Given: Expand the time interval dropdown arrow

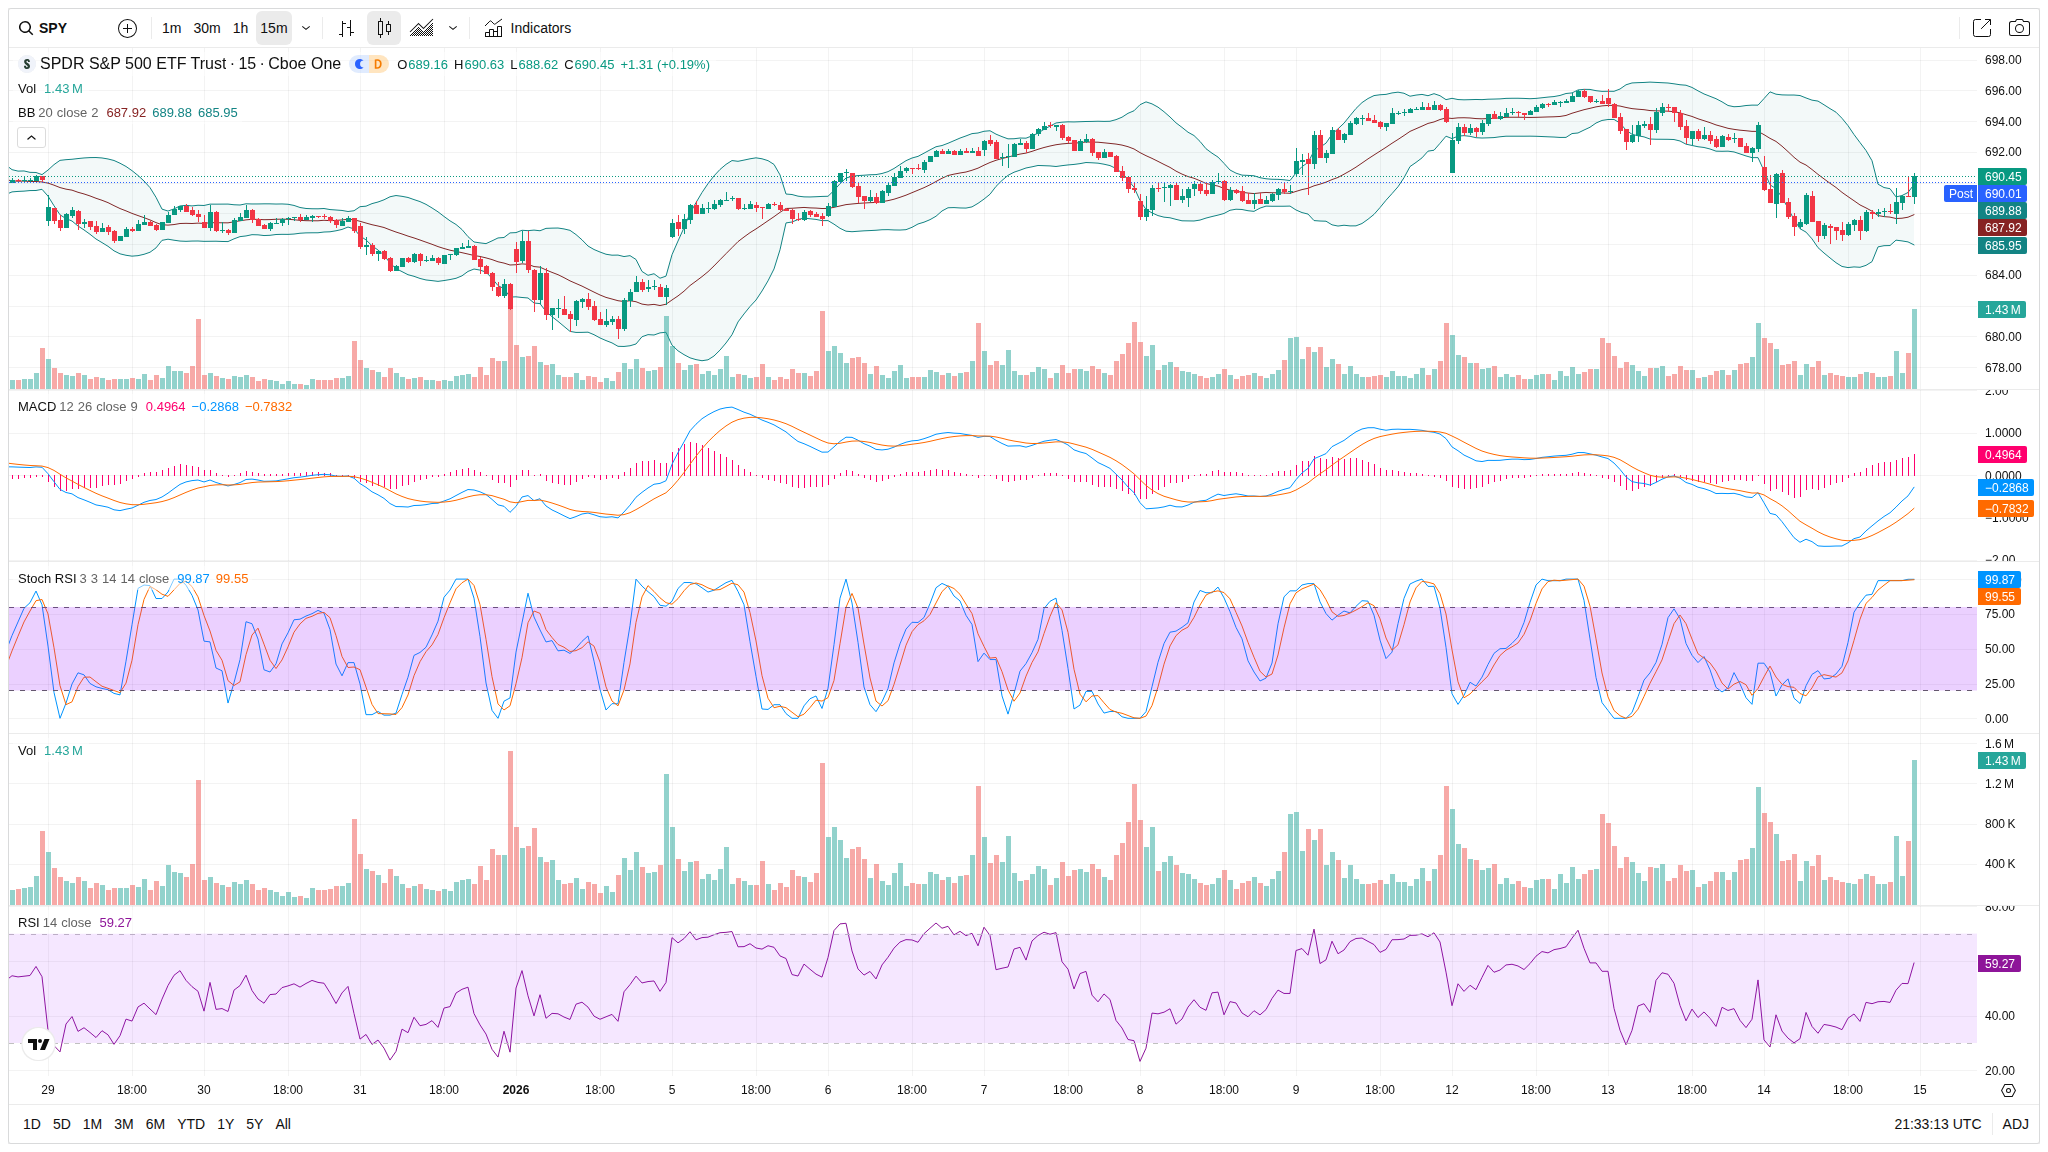Looking at the screenshot, I should tap(306, 28).
